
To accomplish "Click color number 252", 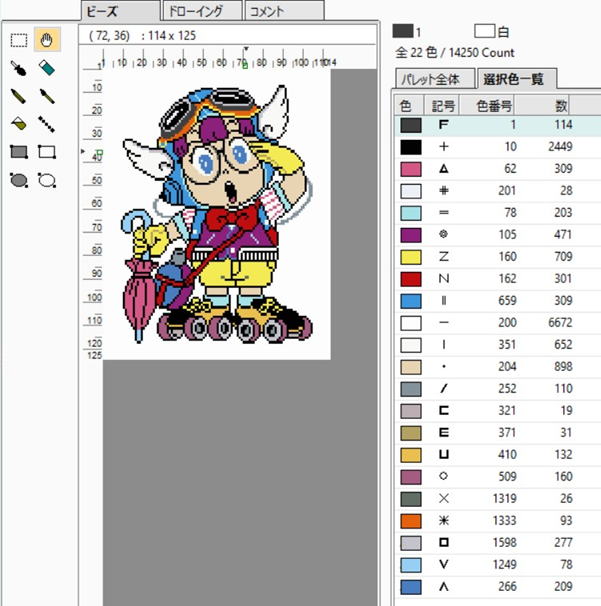I will pos(507,389).
